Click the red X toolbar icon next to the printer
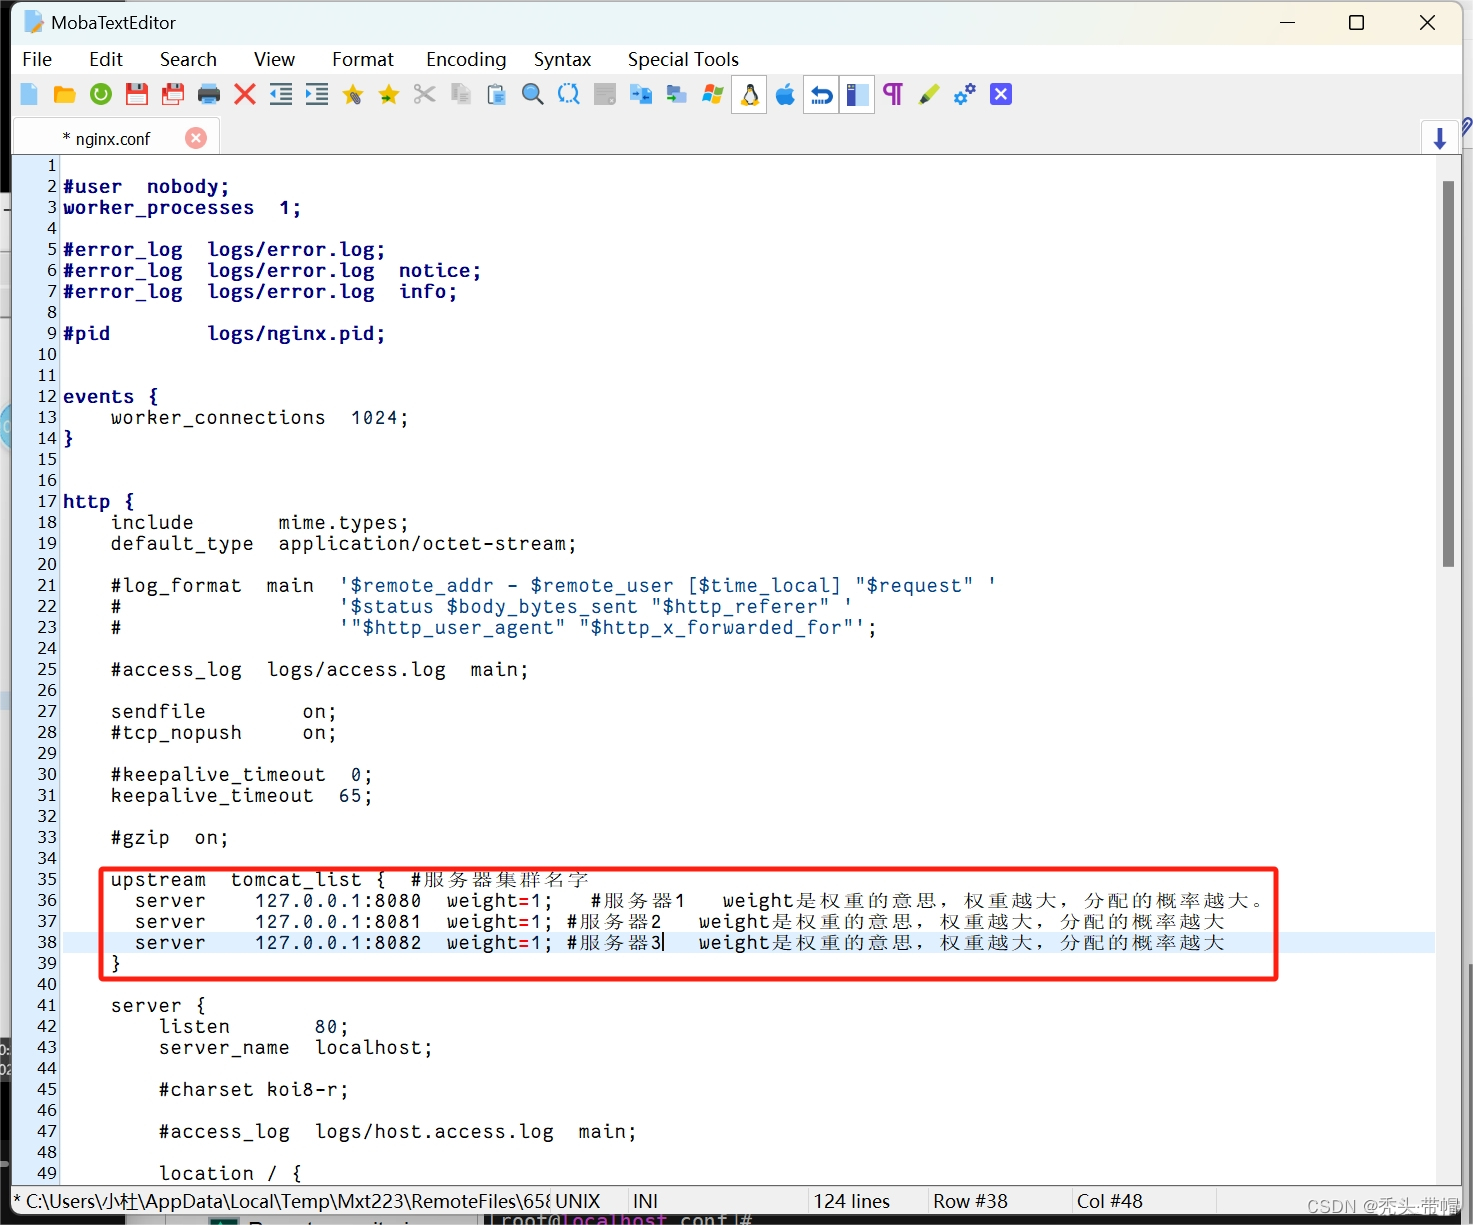Image resolution: width=1473 pixels, height=1225 pixels. click(245, 95)
